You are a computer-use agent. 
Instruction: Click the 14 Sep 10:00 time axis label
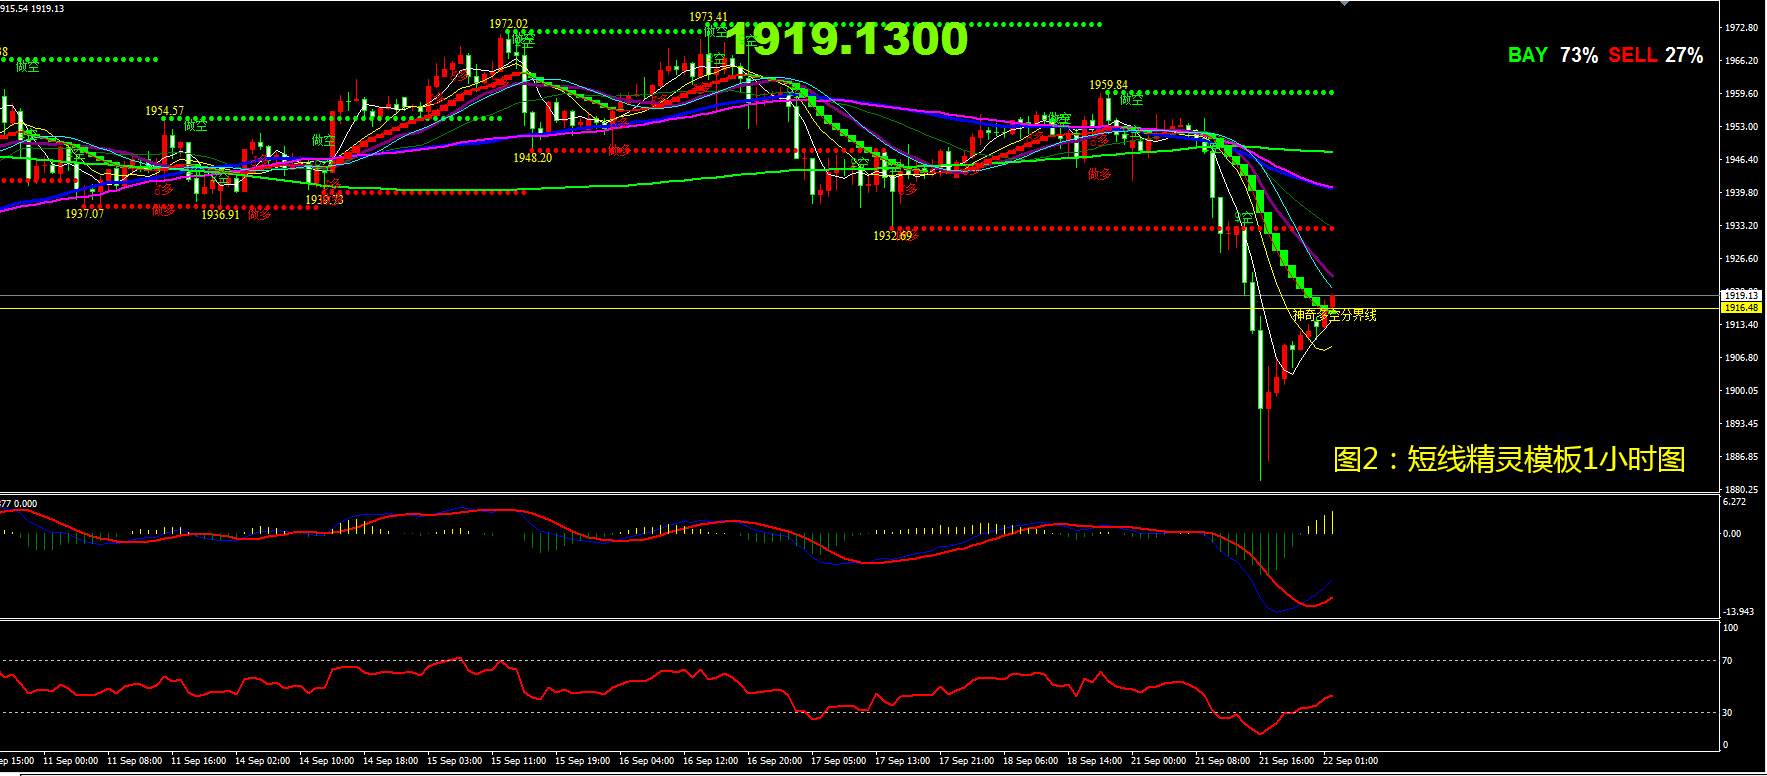(x=327, y=761)
